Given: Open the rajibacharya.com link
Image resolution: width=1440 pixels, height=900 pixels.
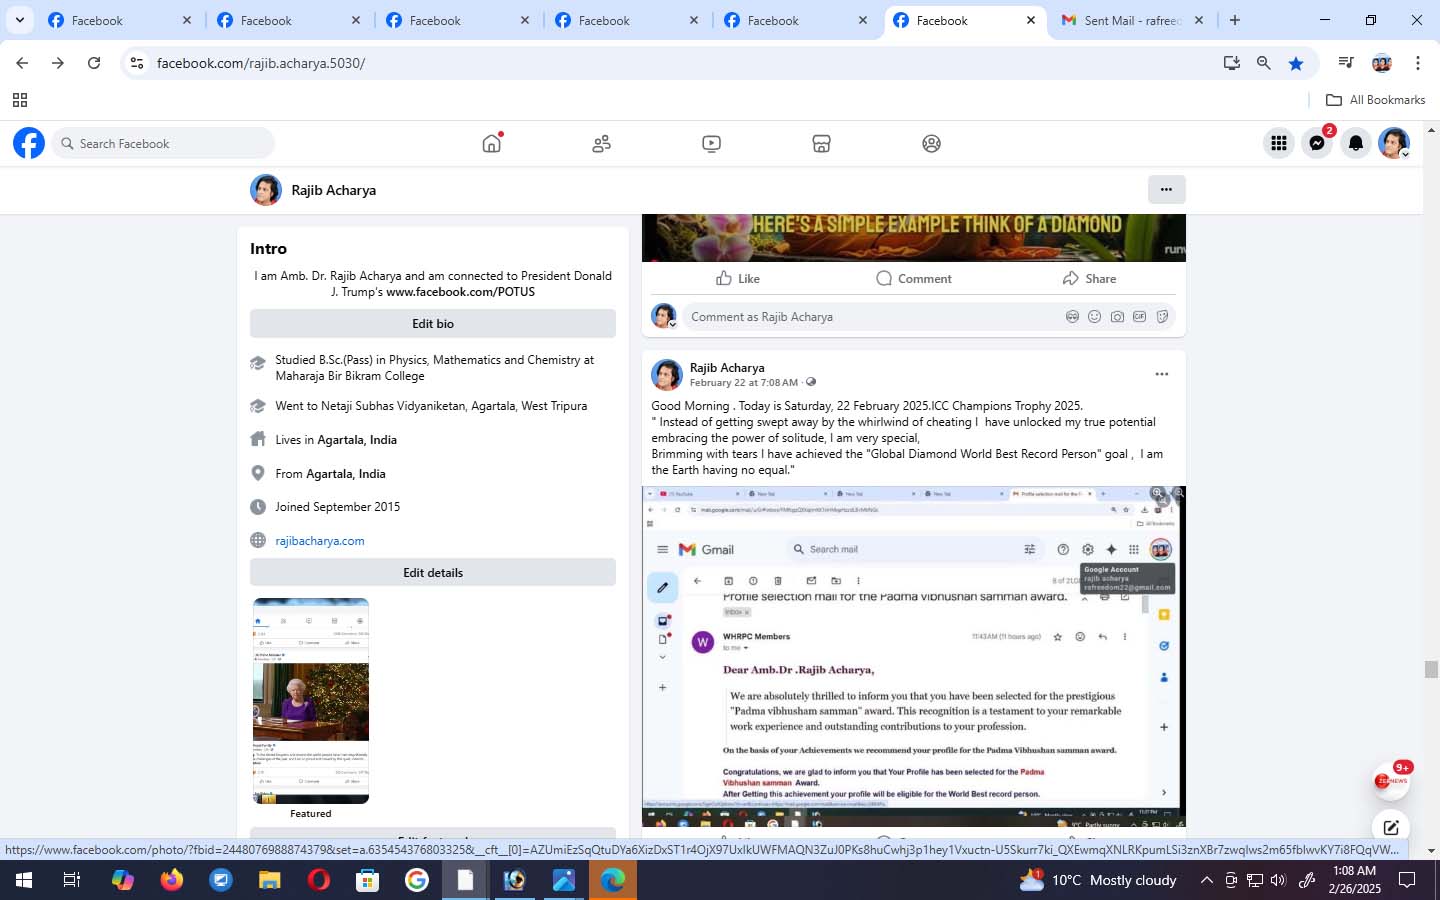Looking at the screenshot, I should click(320, 540).
